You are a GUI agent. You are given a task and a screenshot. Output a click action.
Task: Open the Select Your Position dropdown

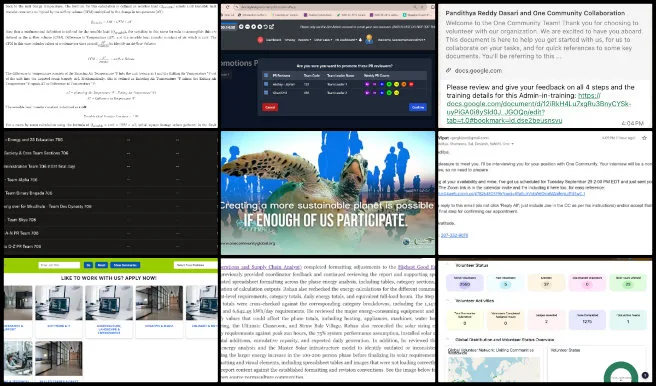[x=195, y=265]
